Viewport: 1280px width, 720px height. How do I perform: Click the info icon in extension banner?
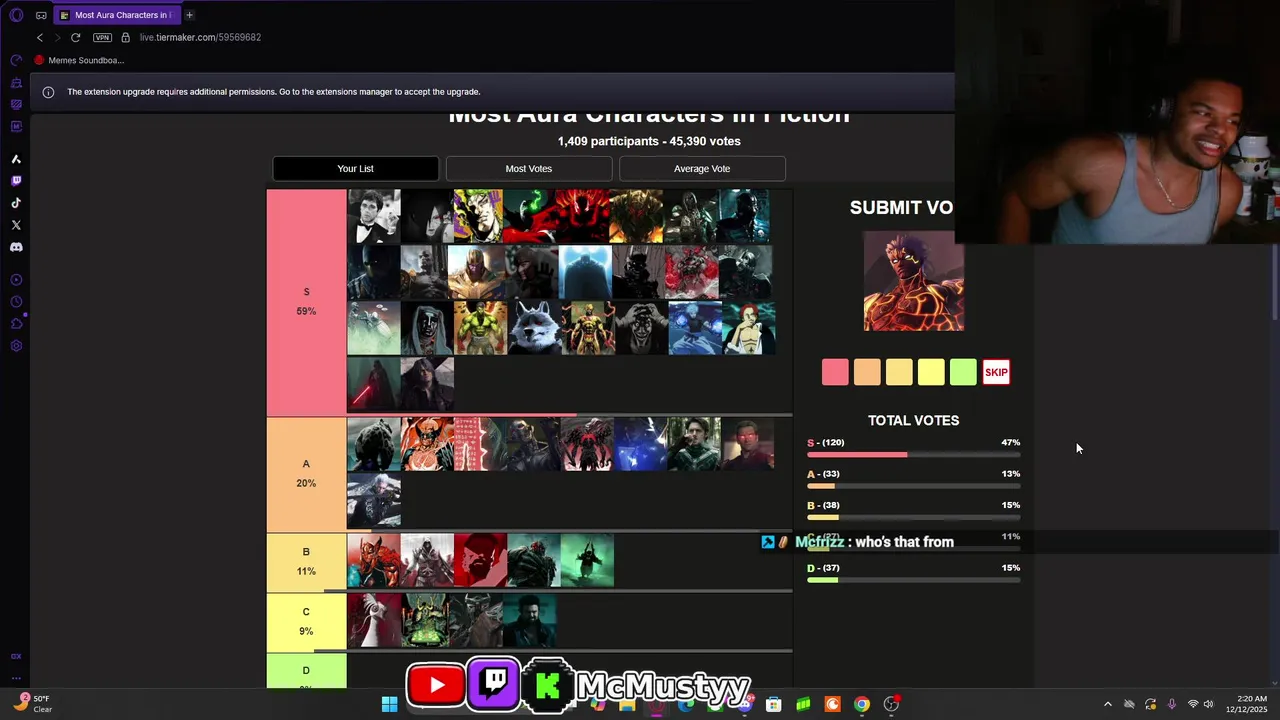tap(48, 92)
